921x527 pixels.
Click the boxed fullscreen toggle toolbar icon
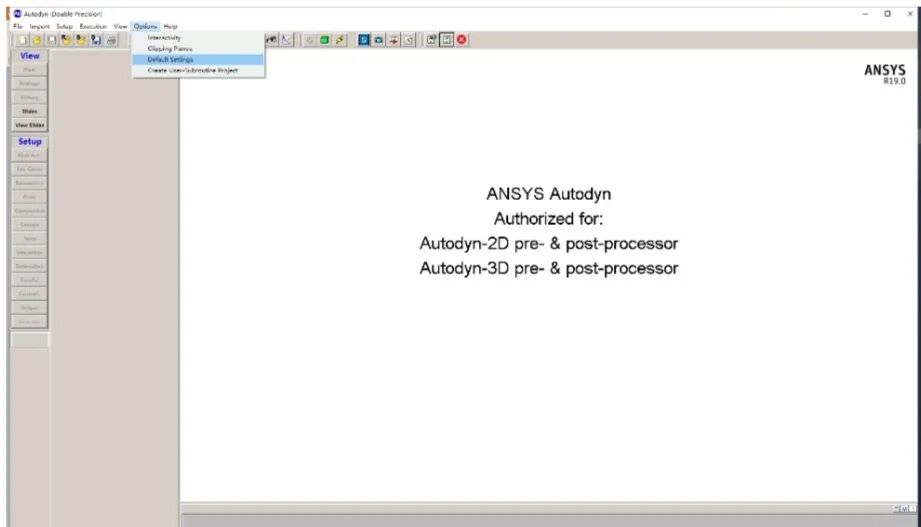pyautogui.click(x=446, y=40)
